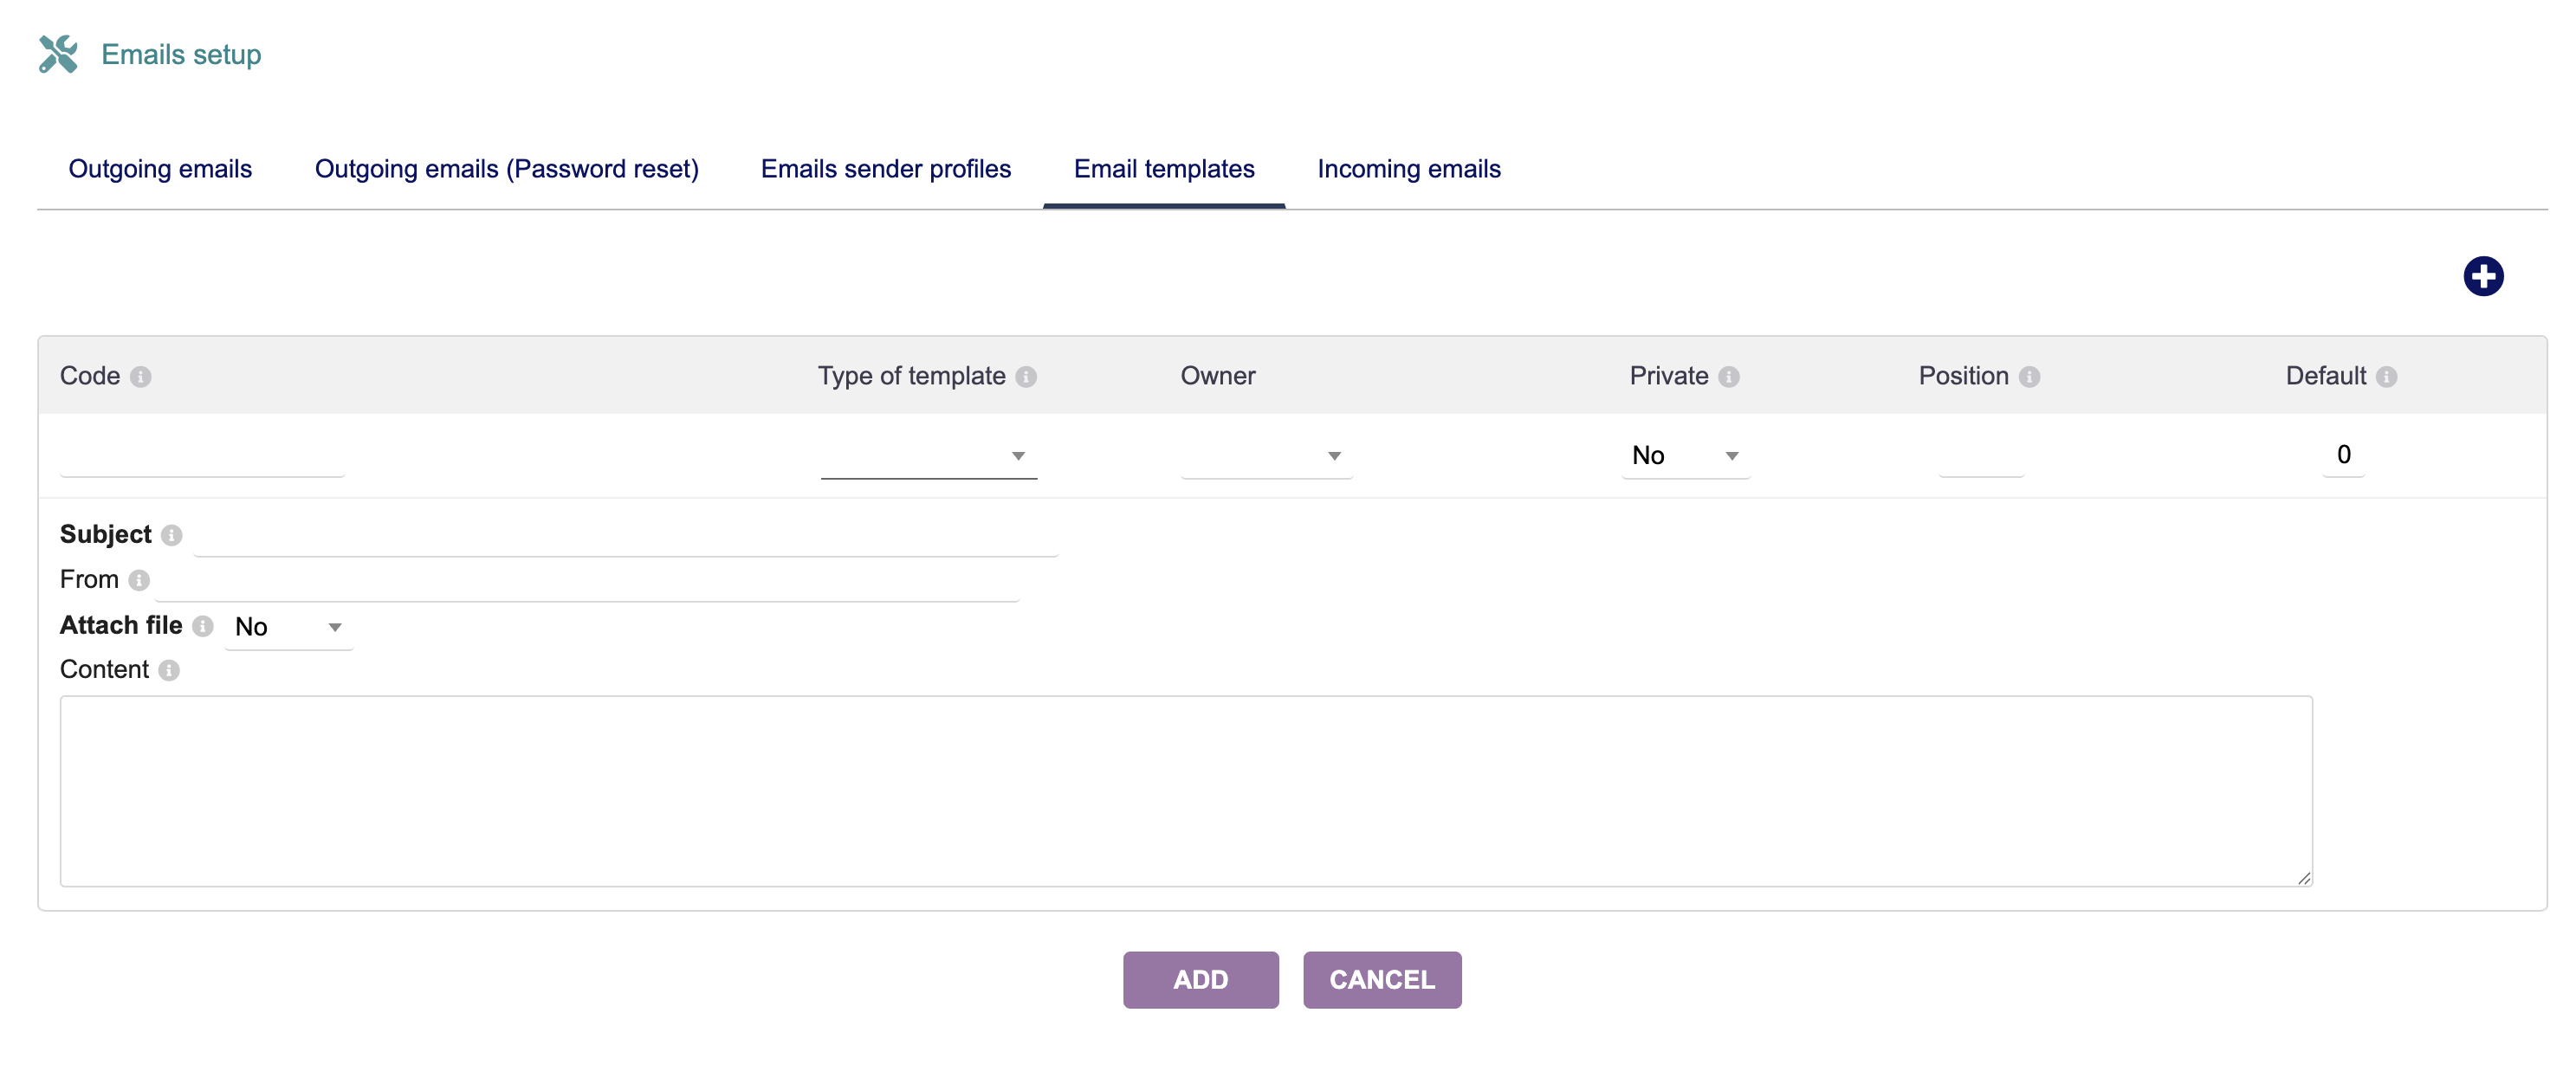Viewport: 2576px width, 1084px height.
Task: Click the Position column header label
Action: [1963, 376]
